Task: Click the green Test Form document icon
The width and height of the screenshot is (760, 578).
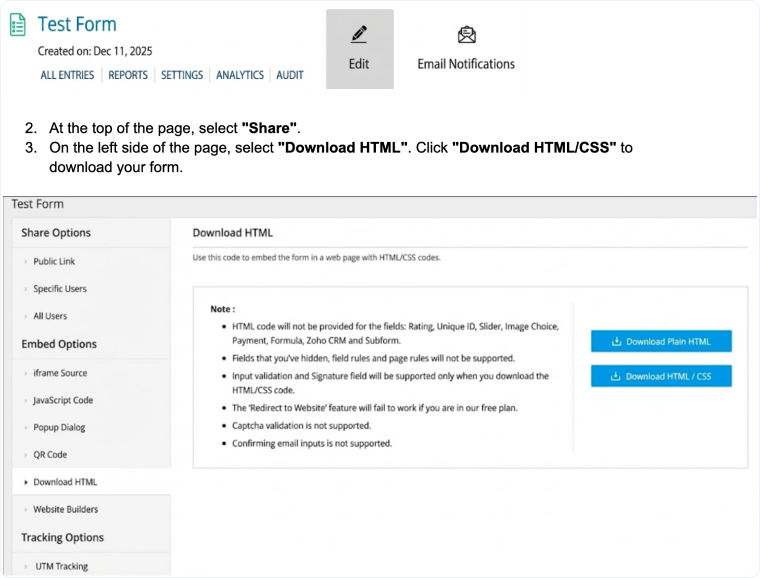Action: (x=17, y=25)
